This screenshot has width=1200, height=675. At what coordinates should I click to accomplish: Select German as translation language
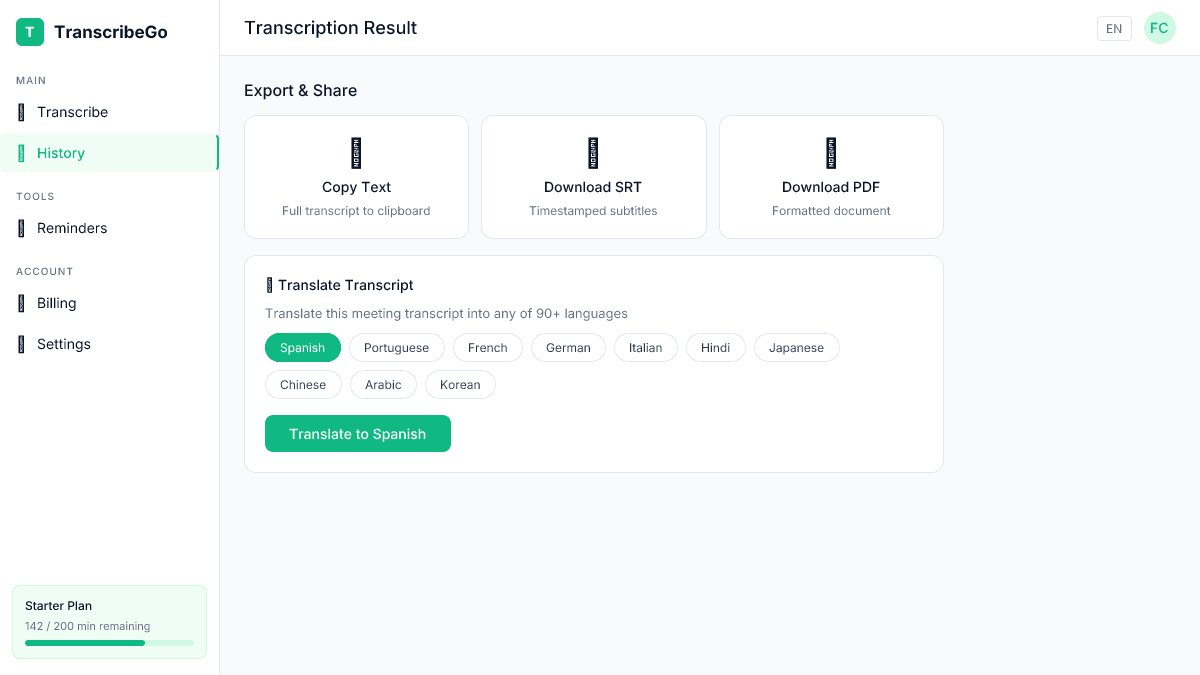click(x=568, y=347)
